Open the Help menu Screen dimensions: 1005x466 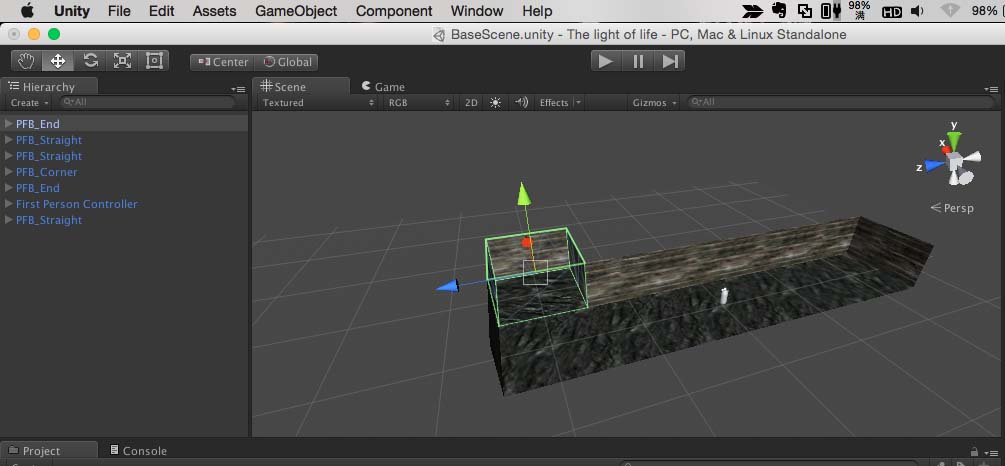click(537, 11)
